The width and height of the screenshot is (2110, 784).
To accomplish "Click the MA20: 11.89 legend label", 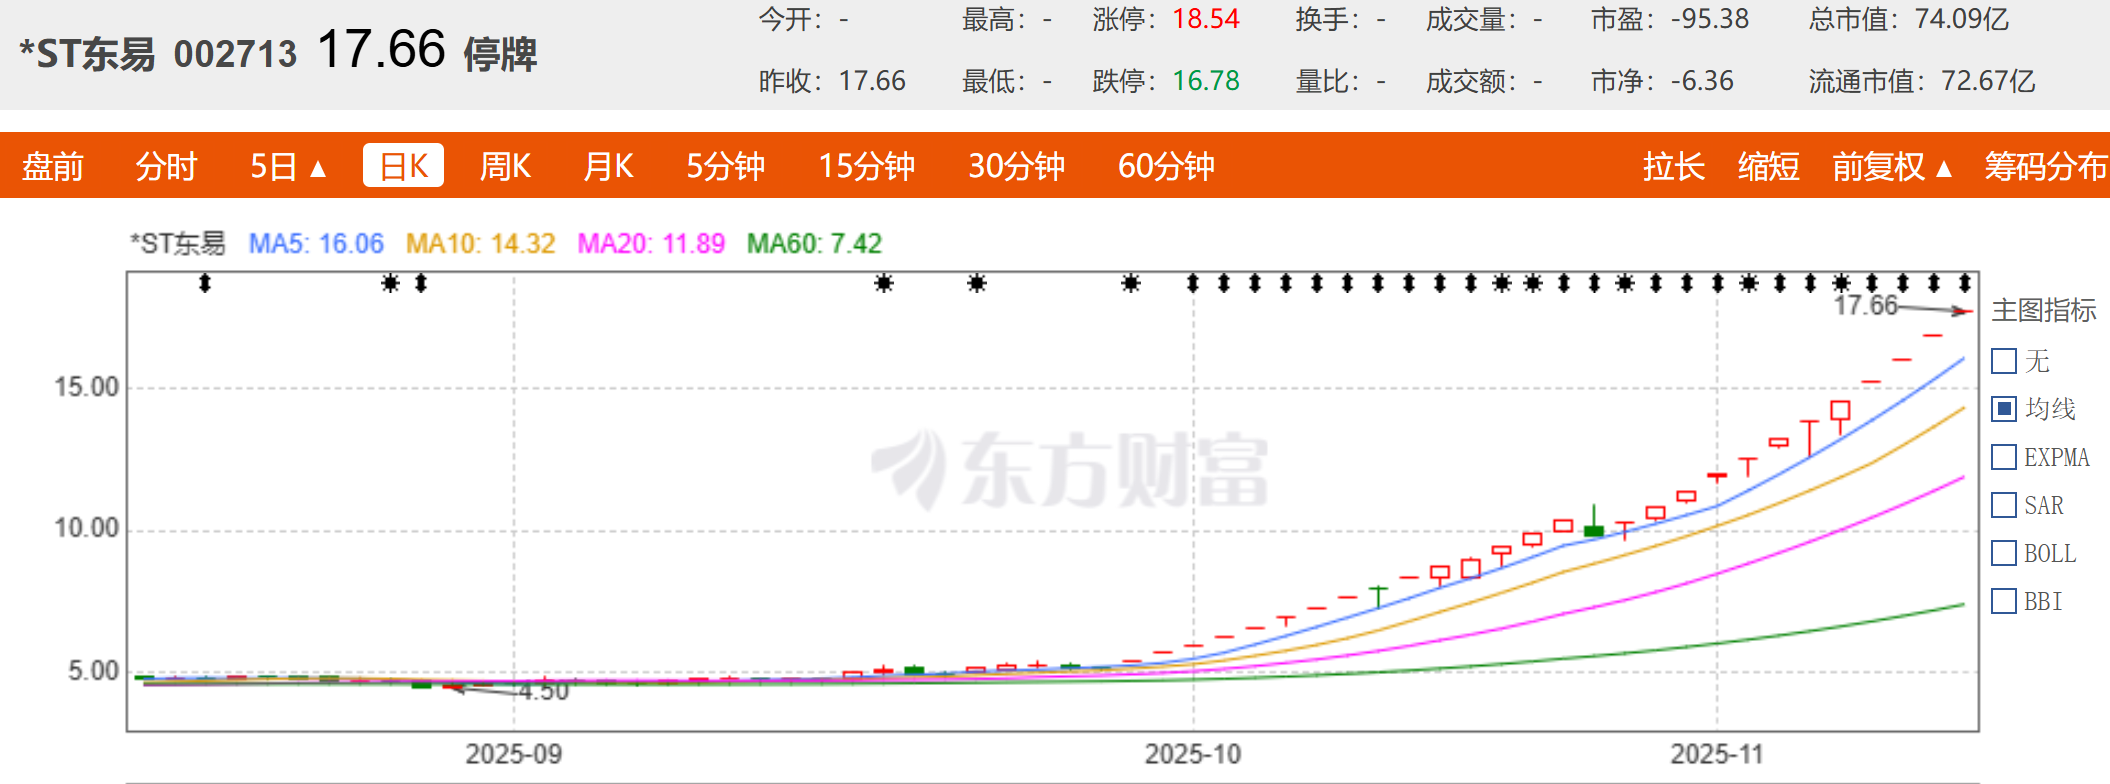I will click(652, 244).
